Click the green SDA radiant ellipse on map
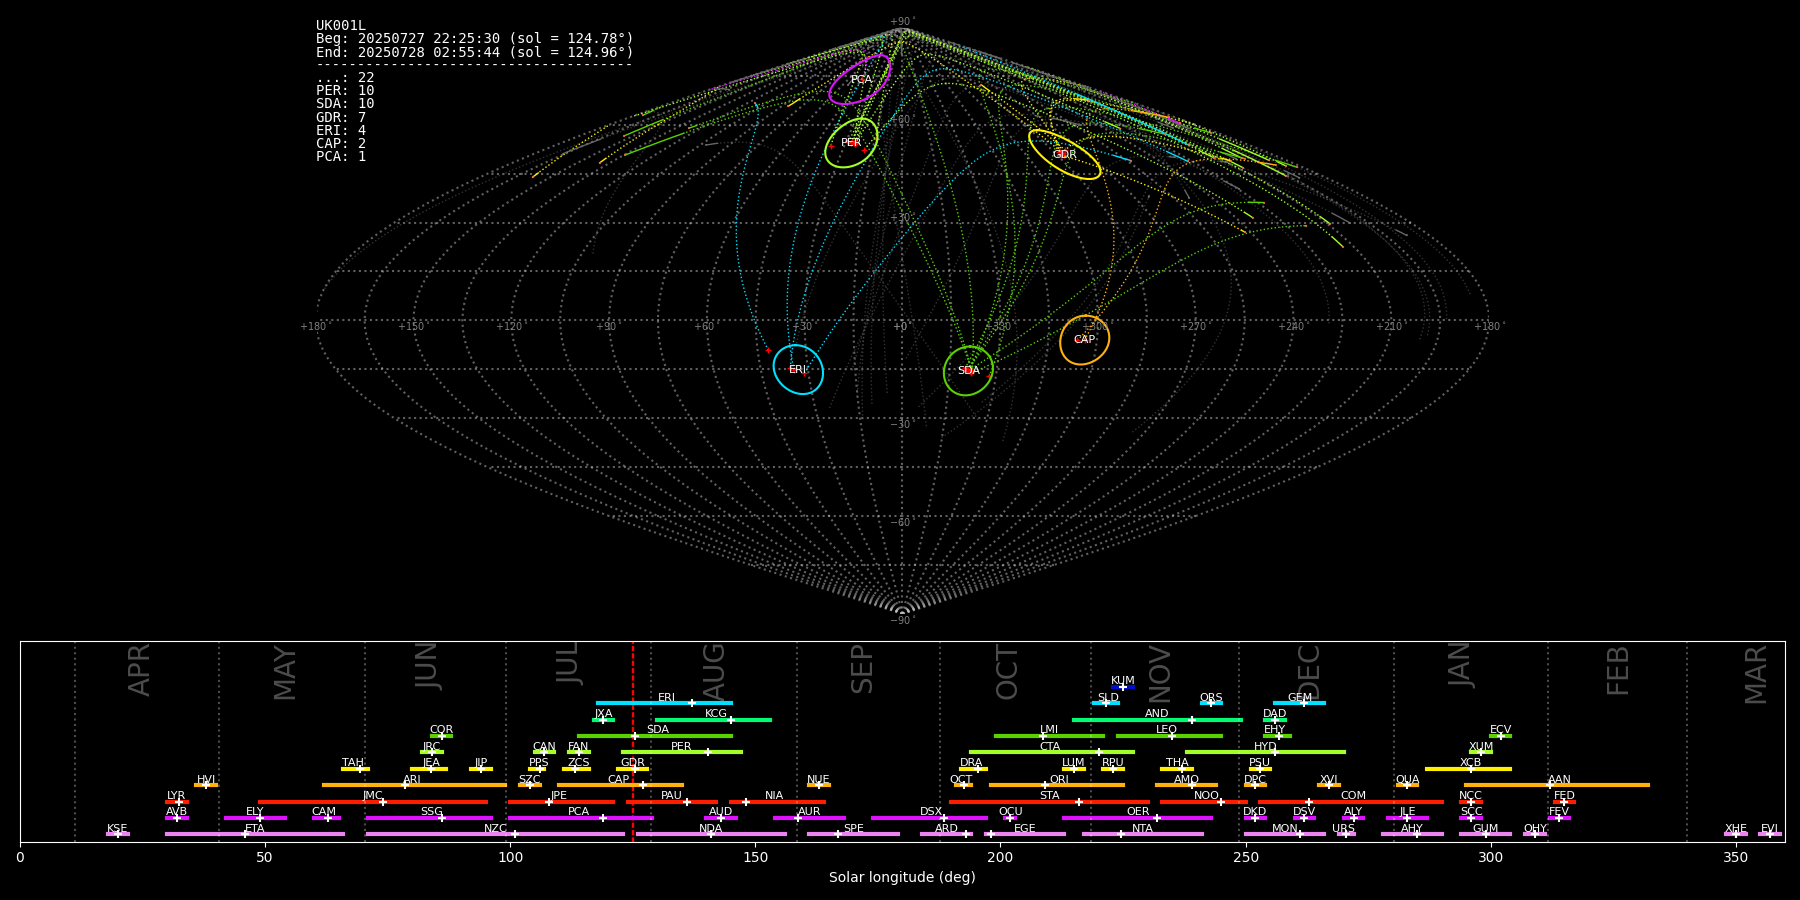This screenshot has width=1800, height=900. 968,370
